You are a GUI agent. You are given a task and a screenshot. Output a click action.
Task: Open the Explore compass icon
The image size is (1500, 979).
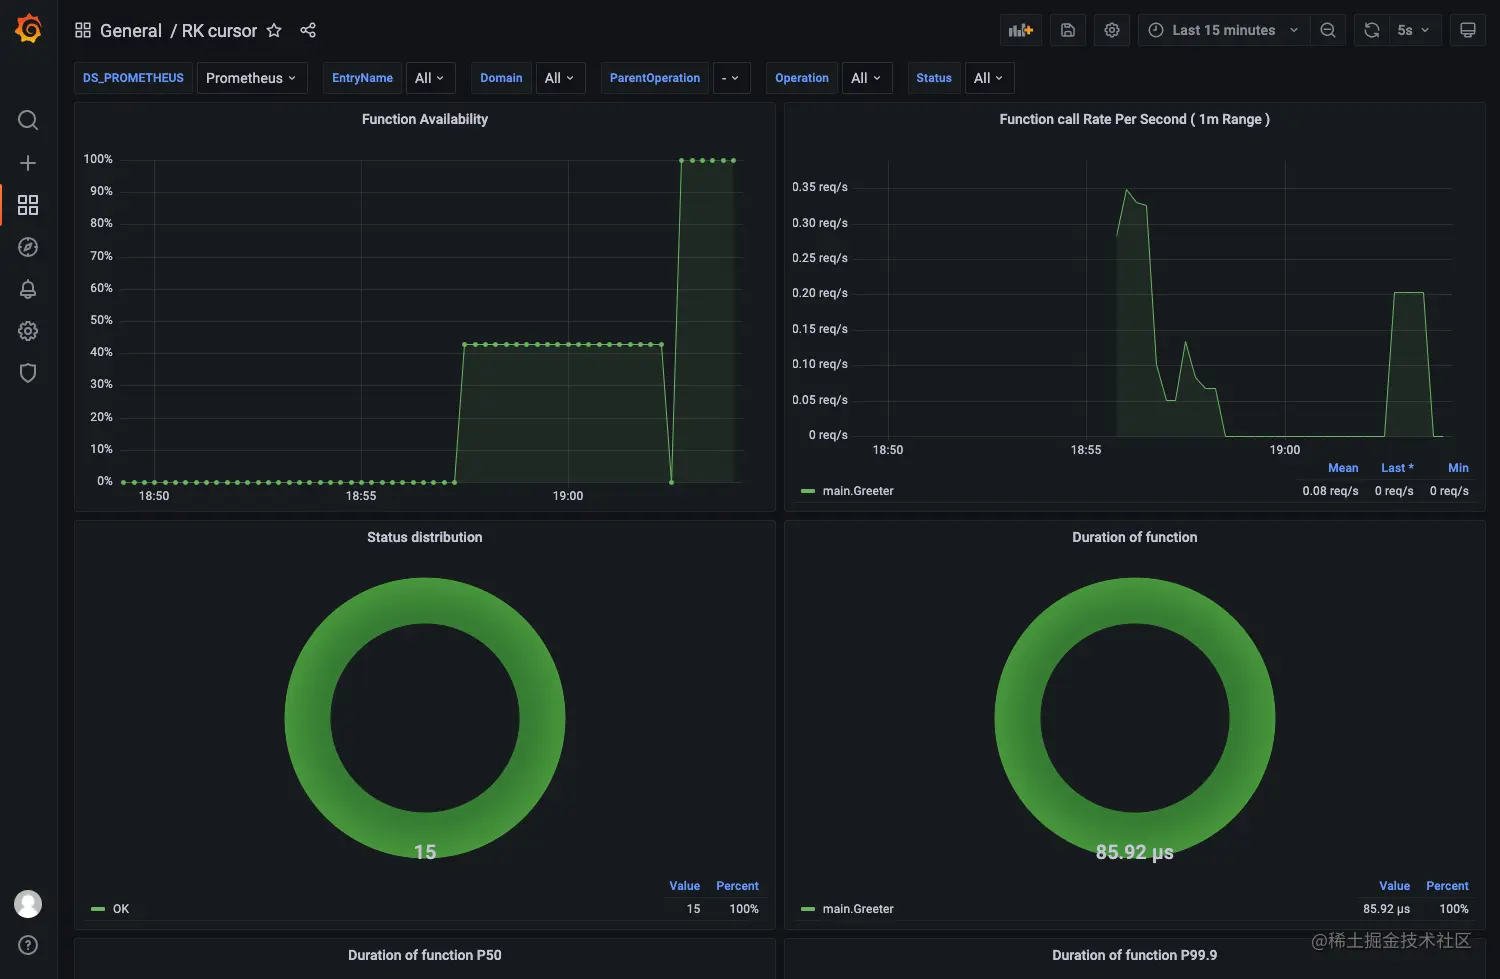[x=28, y=247]
